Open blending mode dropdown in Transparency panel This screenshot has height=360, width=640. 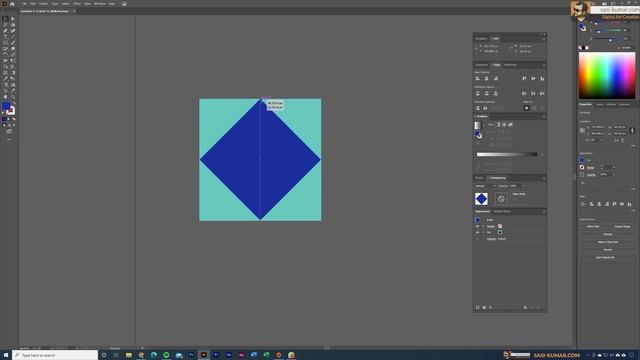[x=486, y=186]
